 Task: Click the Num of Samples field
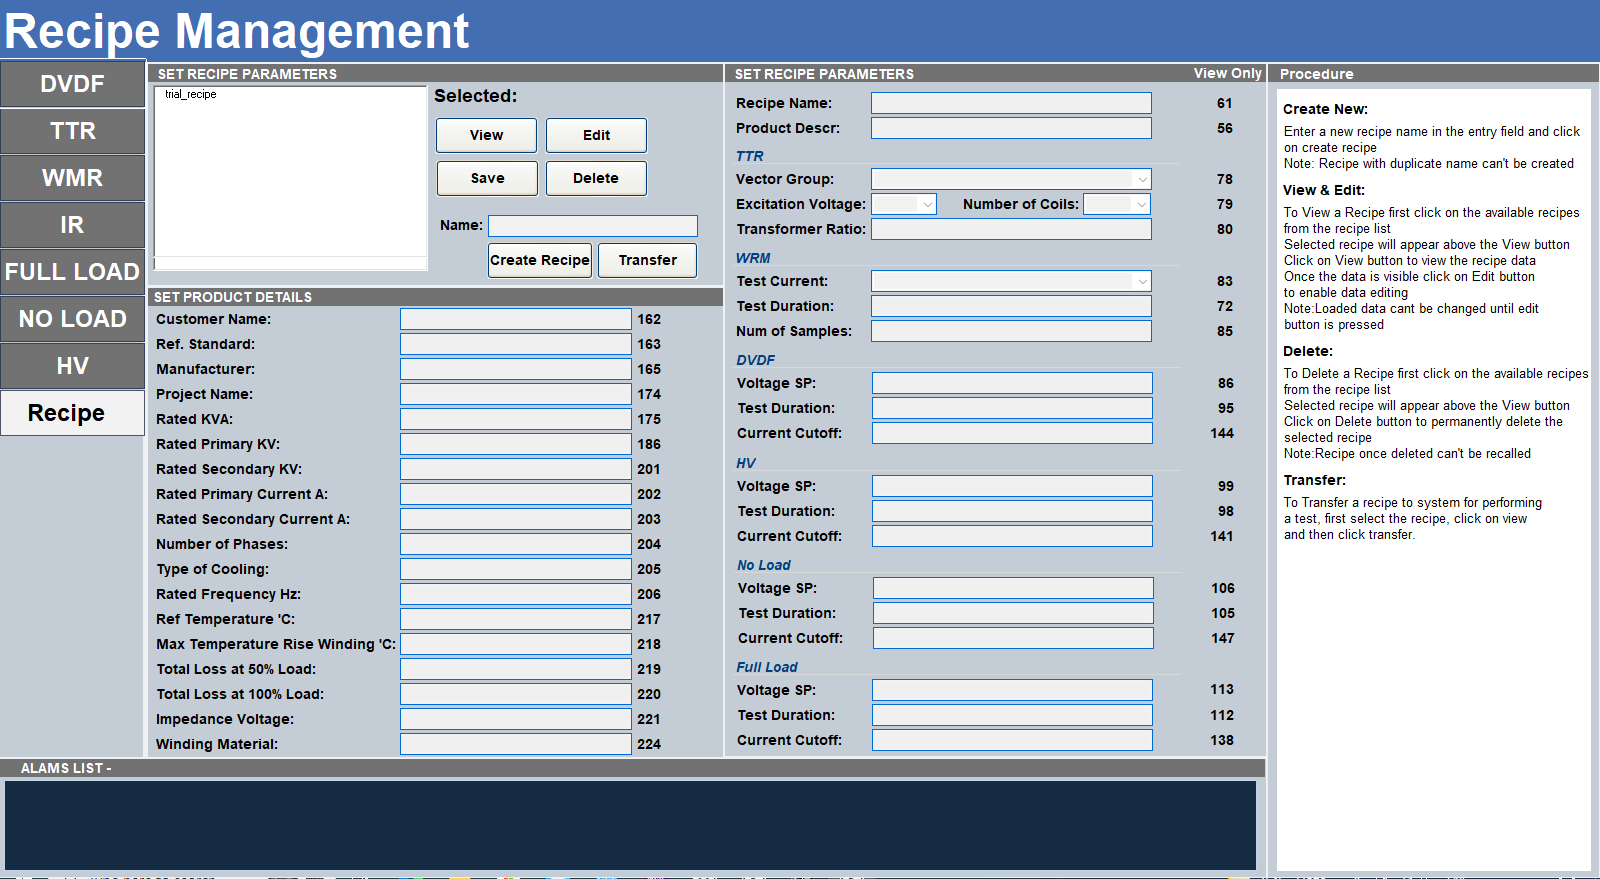coord(1011,331)
